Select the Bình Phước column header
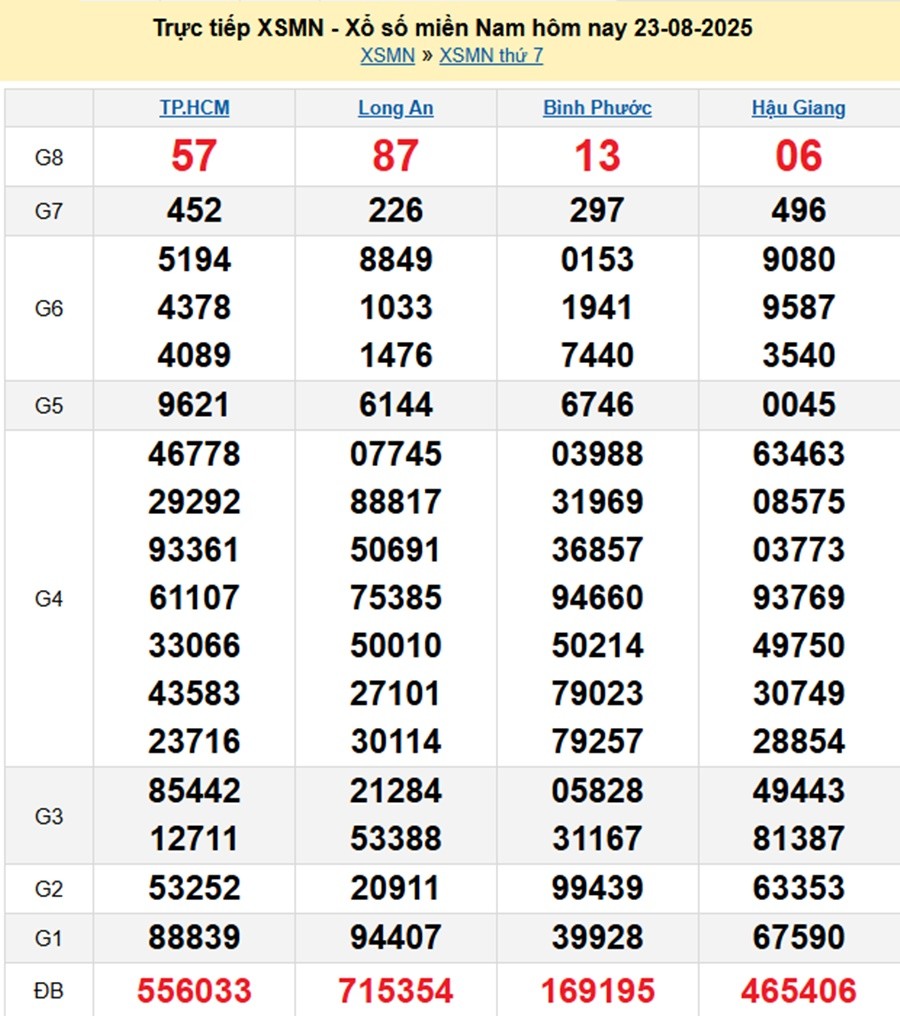Viewport: 900px width, 1016px height. (x=597, y=108)
